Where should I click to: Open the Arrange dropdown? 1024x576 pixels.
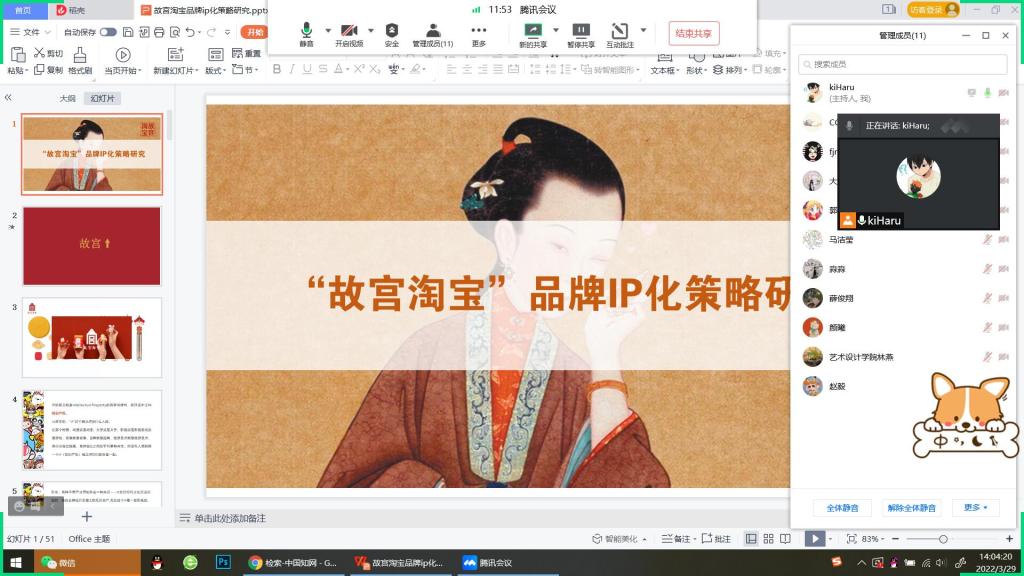point(729,70)
